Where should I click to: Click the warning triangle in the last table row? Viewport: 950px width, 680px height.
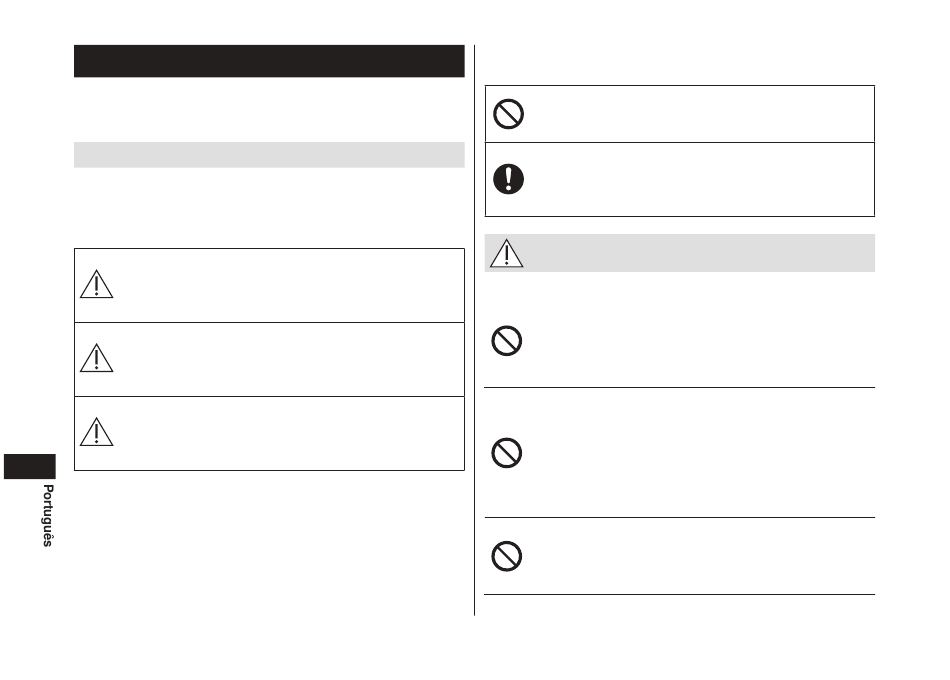(96, 432)
